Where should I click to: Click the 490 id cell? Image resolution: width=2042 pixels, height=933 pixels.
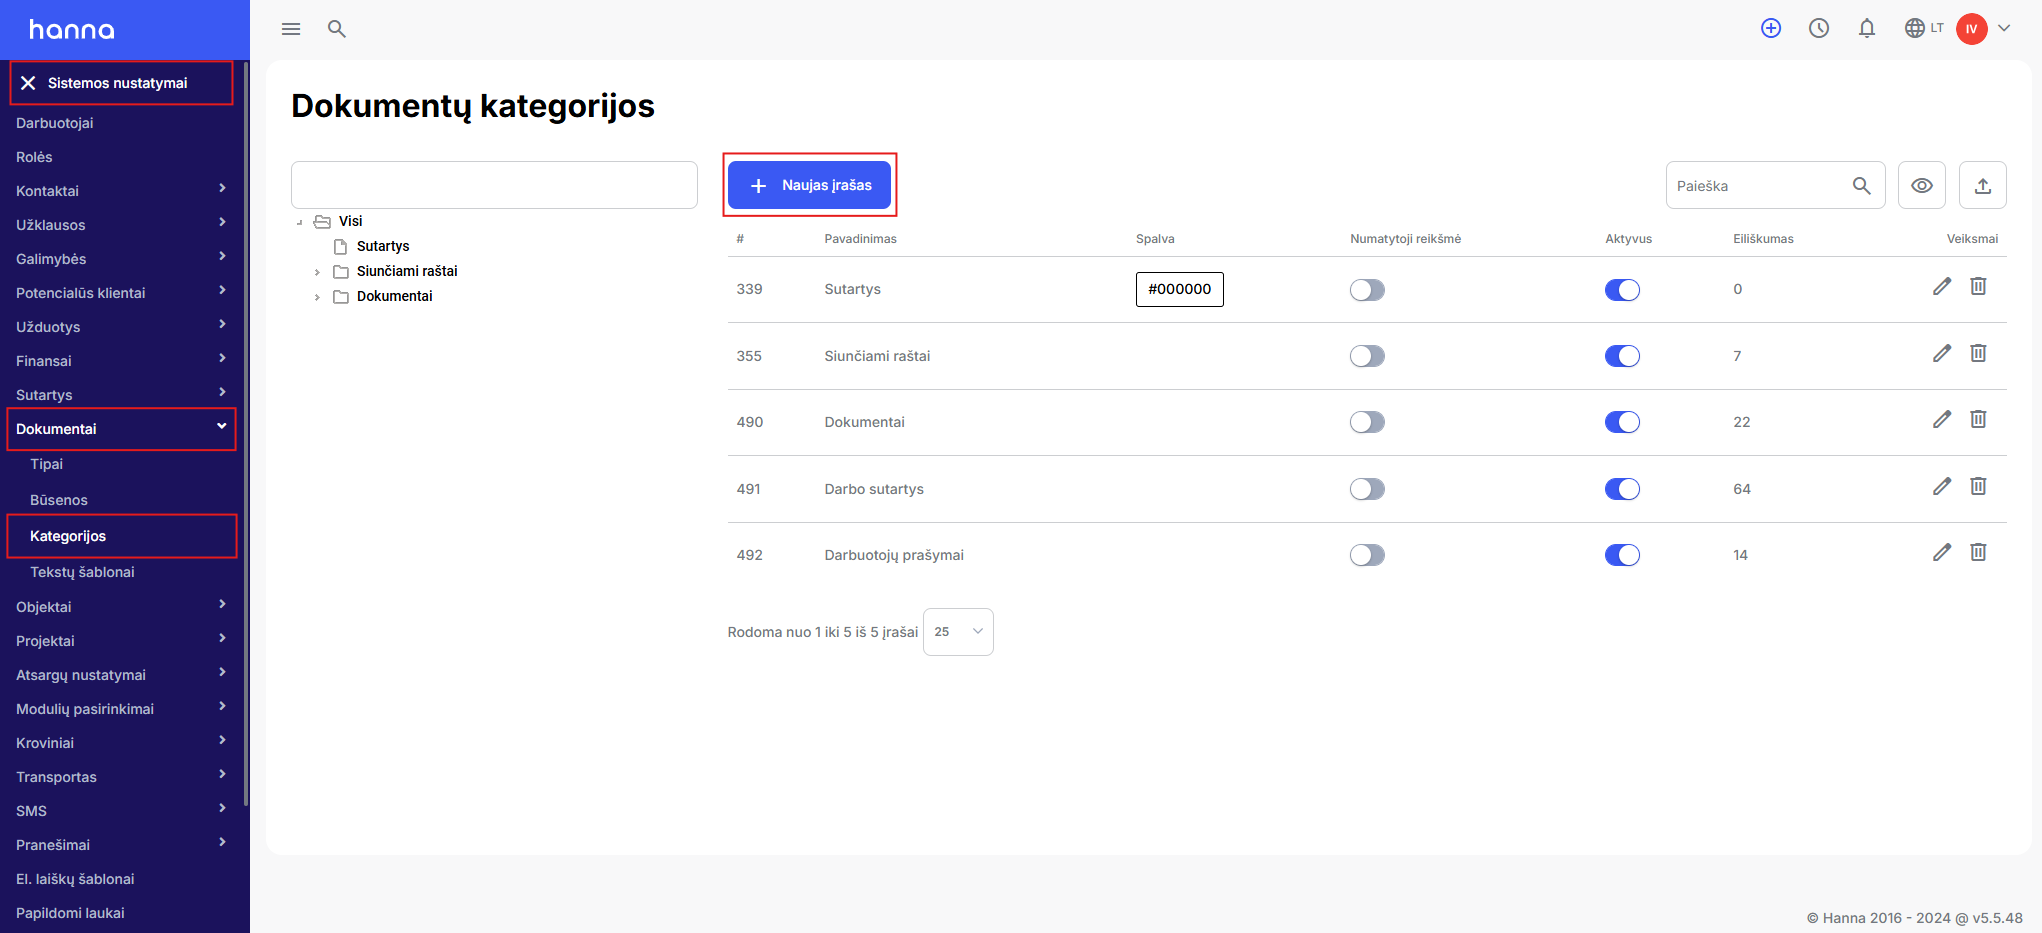click(x=749, y=422)
